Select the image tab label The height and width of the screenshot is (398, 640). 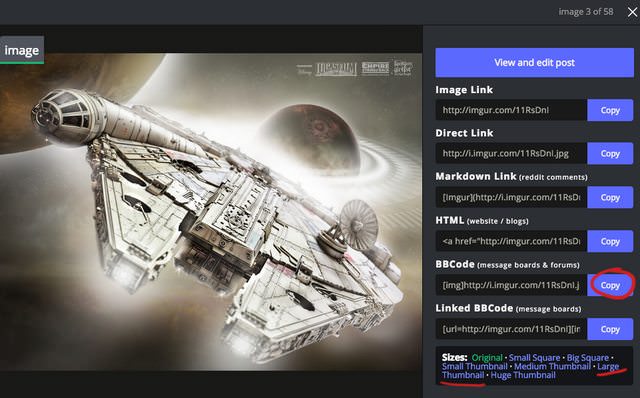point(22,50)
